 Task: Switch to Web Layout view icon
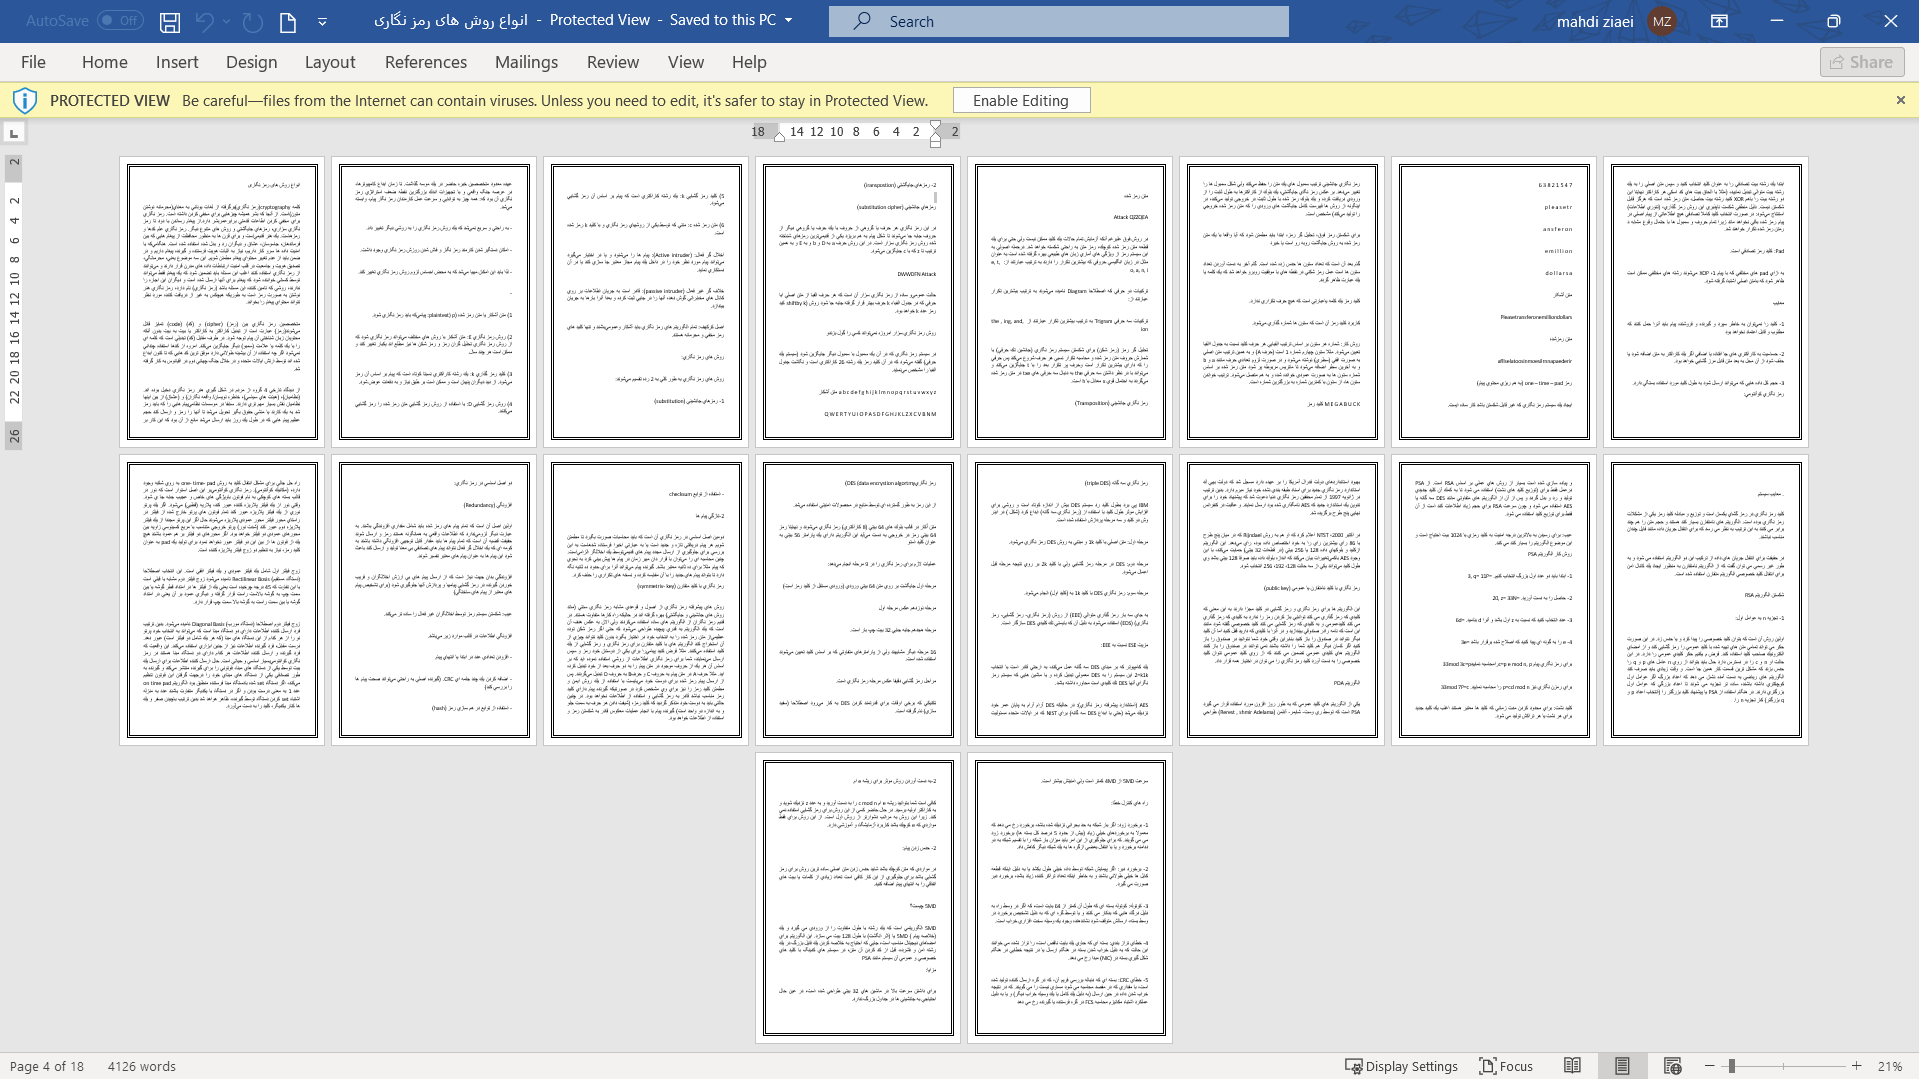click(x=1672, y=1066)
